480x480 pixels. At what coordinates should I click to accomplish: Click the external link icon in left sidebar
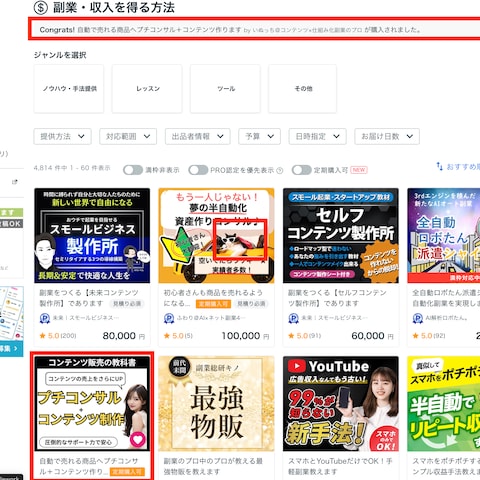pos(14,182)
